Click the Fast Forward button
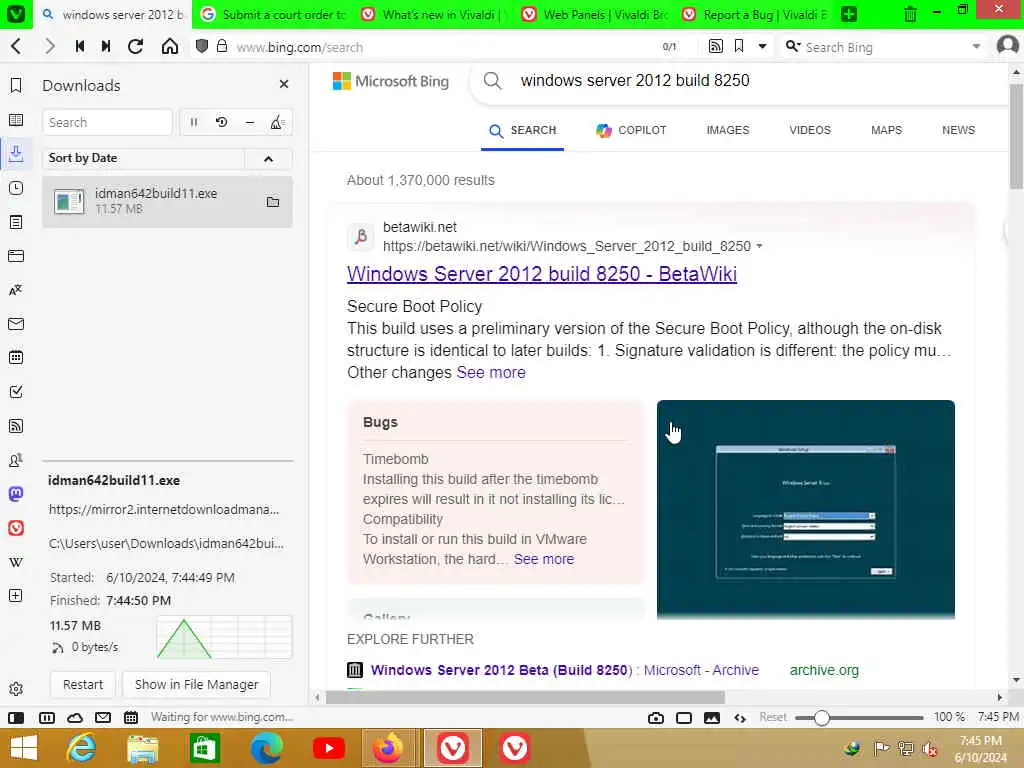This screenshot has height=768, width=1024. tap(106, 46)
